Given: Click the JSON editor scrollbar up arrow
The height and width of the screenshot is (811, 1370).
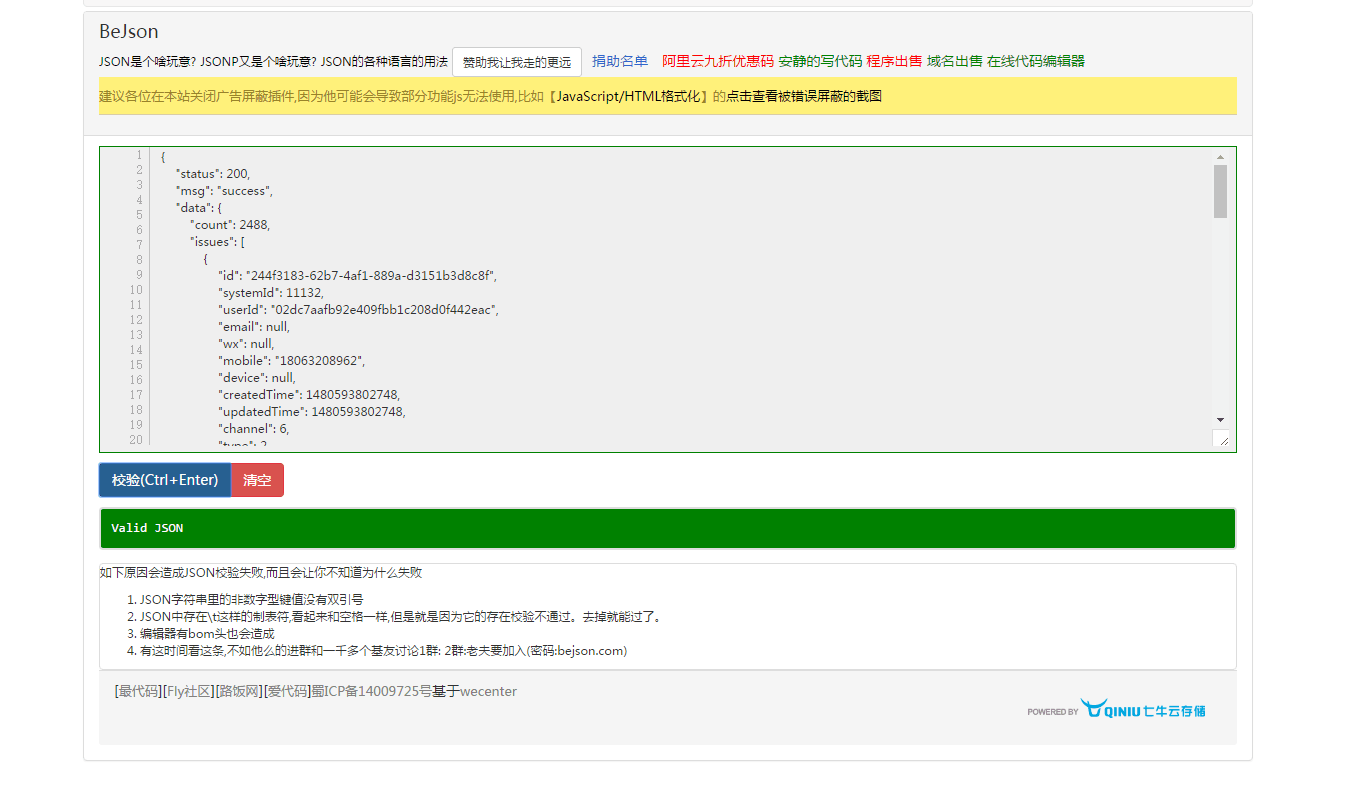Looking at the screenshot, I should pos(1220,157).
